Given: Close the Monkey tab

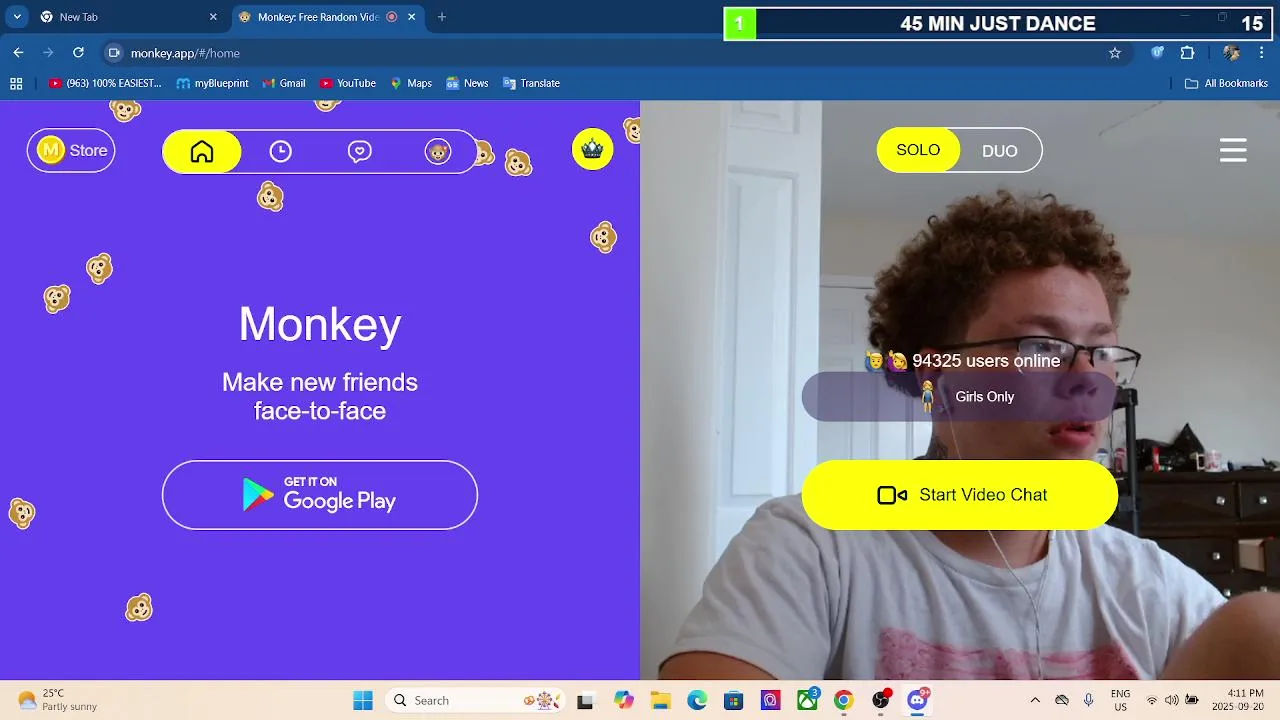Looking at the screenshot, I should pos(411,17).
